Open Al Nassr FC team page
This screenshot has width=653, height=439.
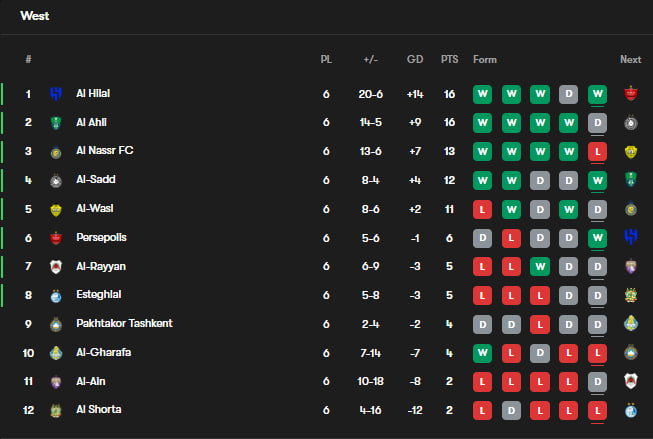105,150
